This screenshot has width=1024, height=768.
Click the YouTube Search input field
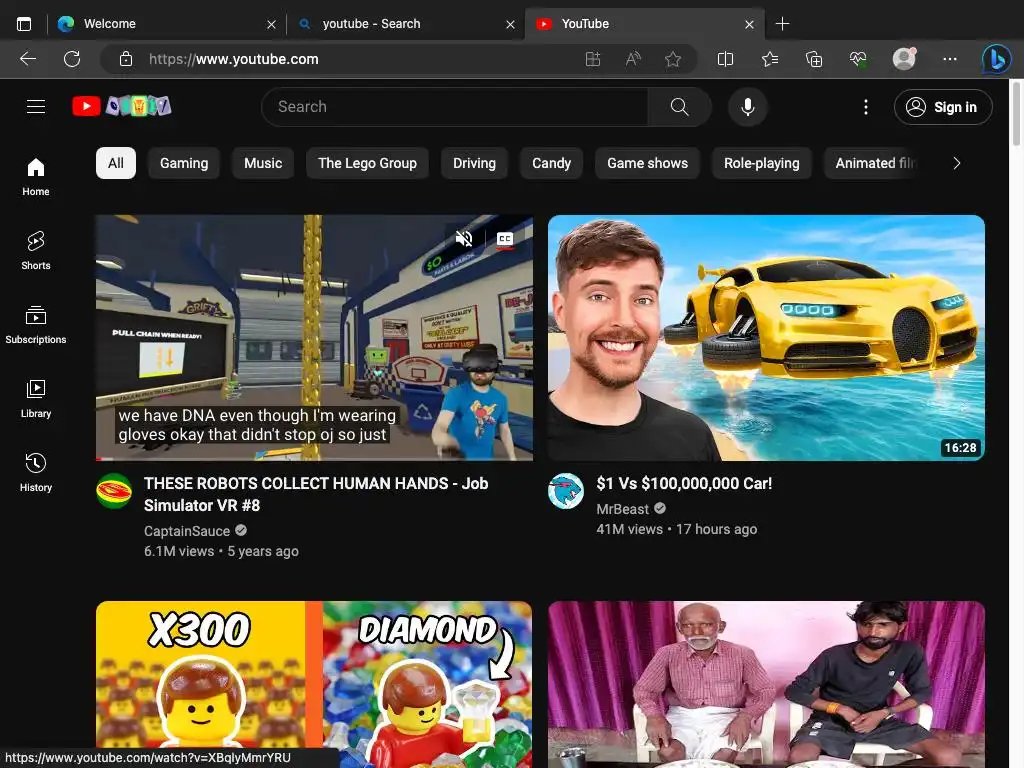point(455,106)
